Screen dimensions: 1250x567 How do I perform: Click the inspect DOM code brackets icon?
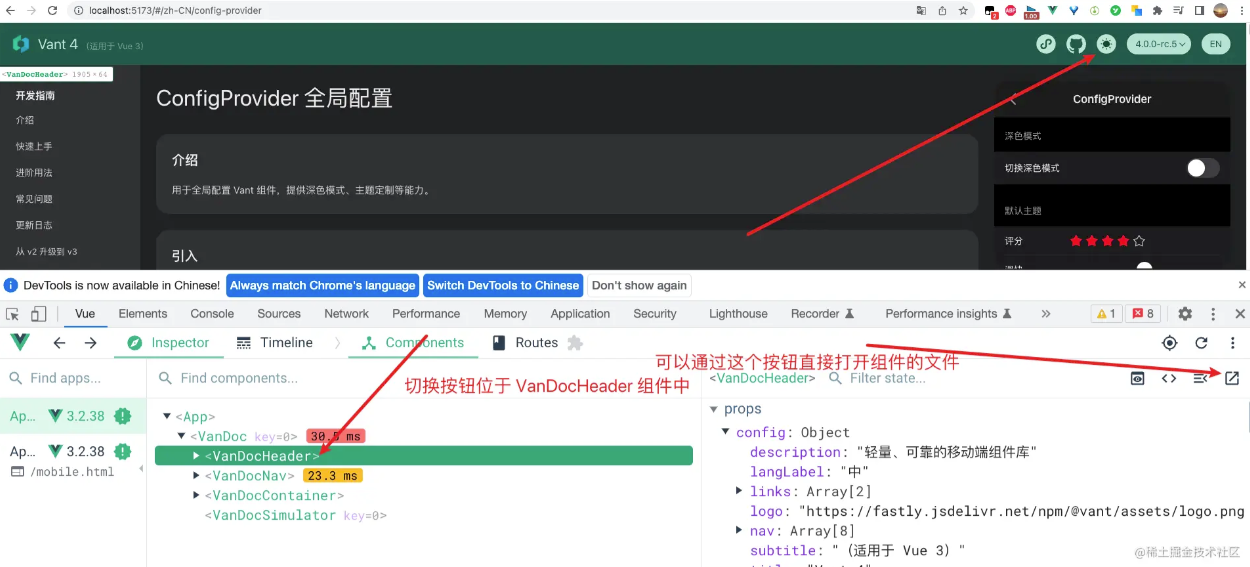coord(1168,378)
